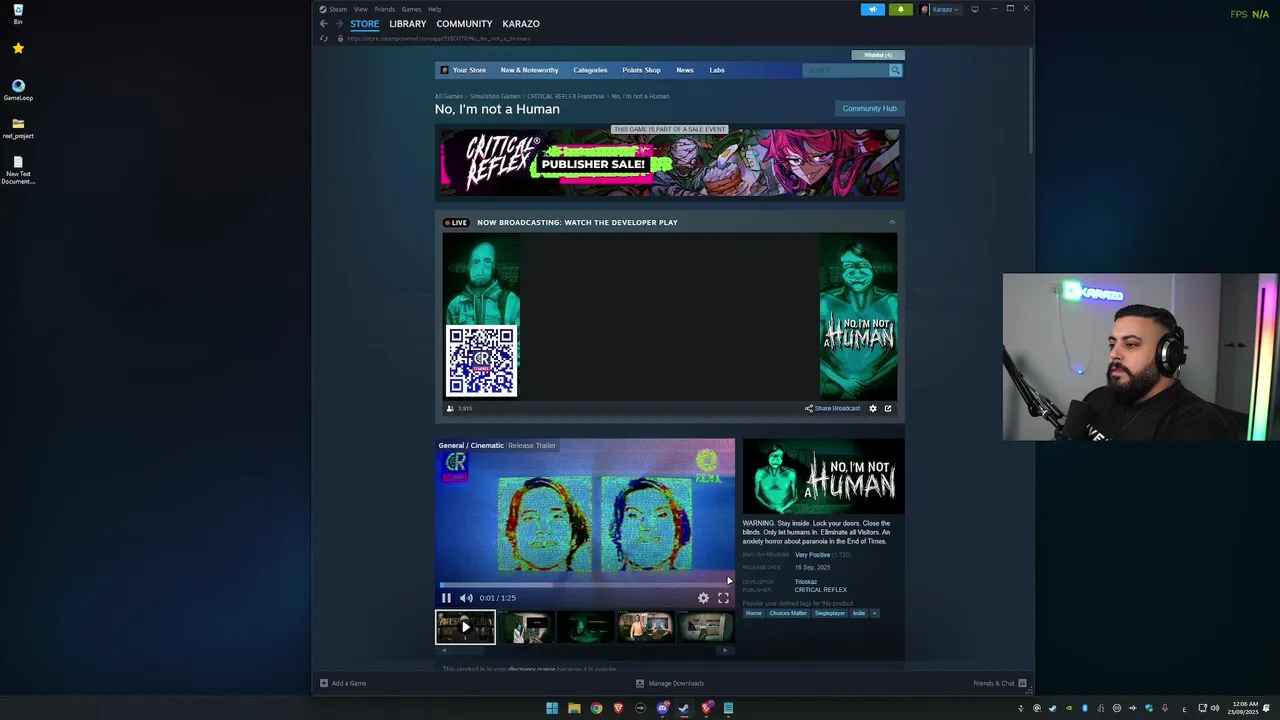The image size is (1280, 720).
Task: Open the Points Shop link
Action: [641, 70]
